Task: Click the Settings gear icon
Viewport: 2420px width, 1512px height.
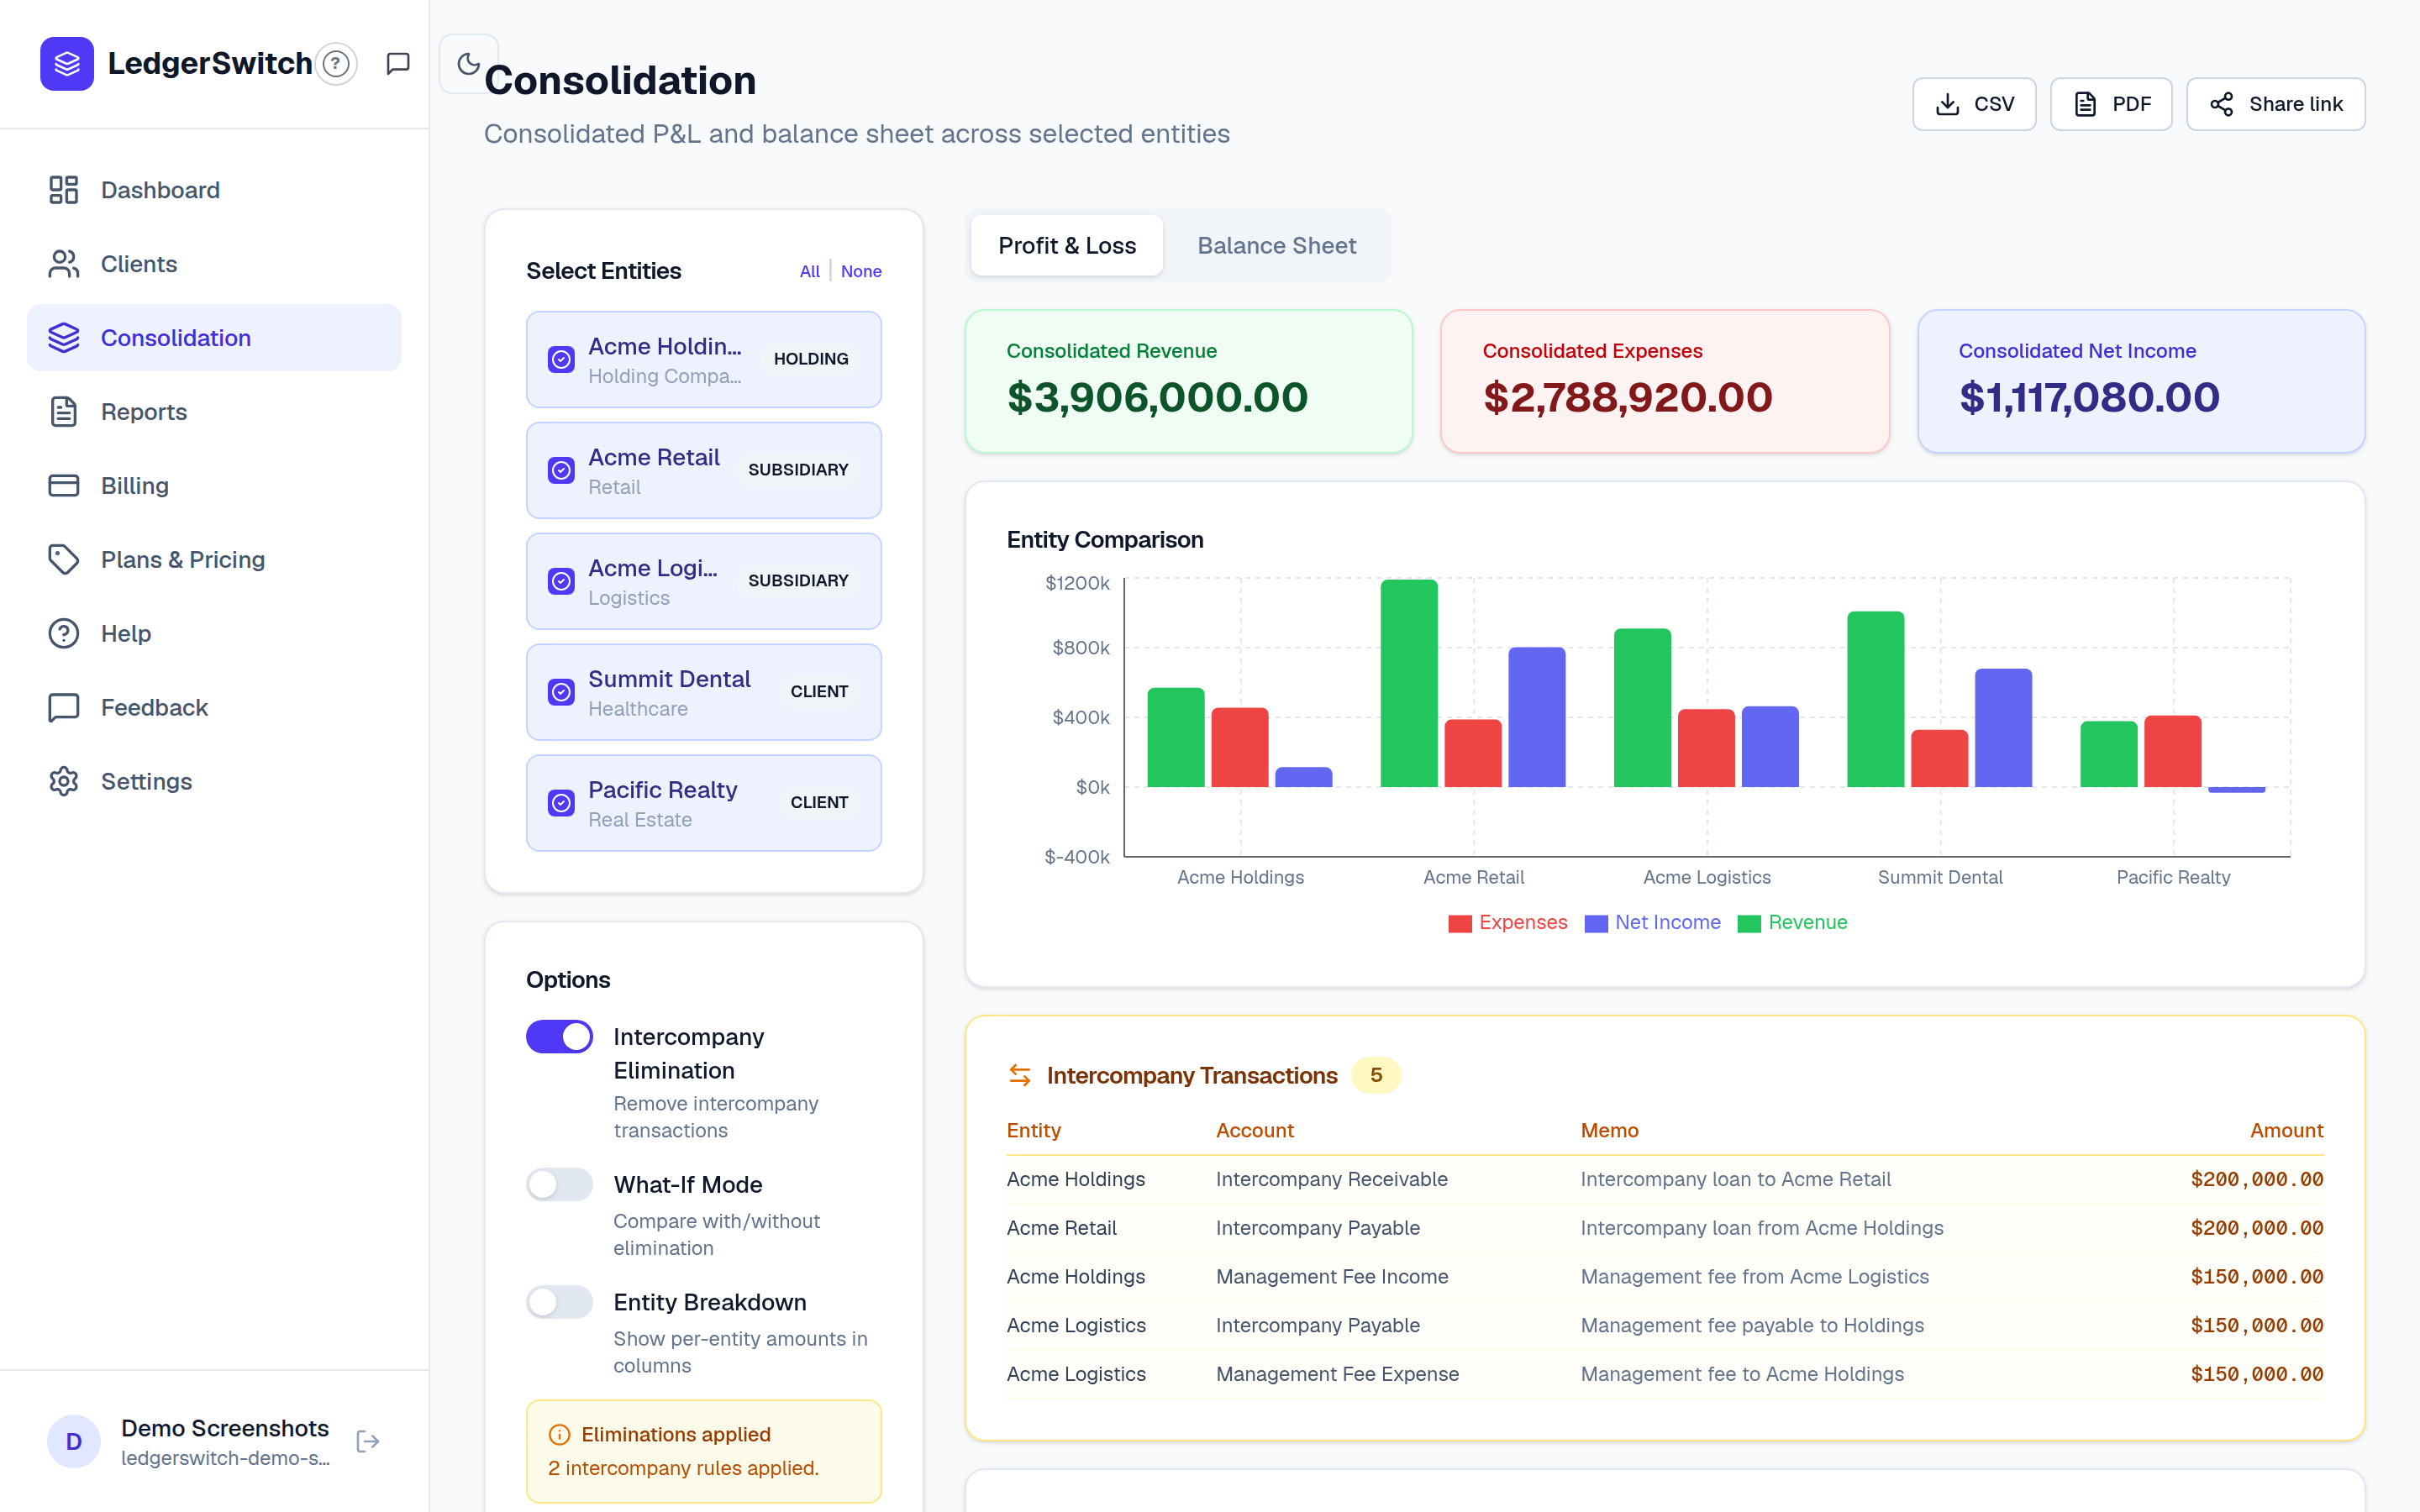Action: point(64,782)
